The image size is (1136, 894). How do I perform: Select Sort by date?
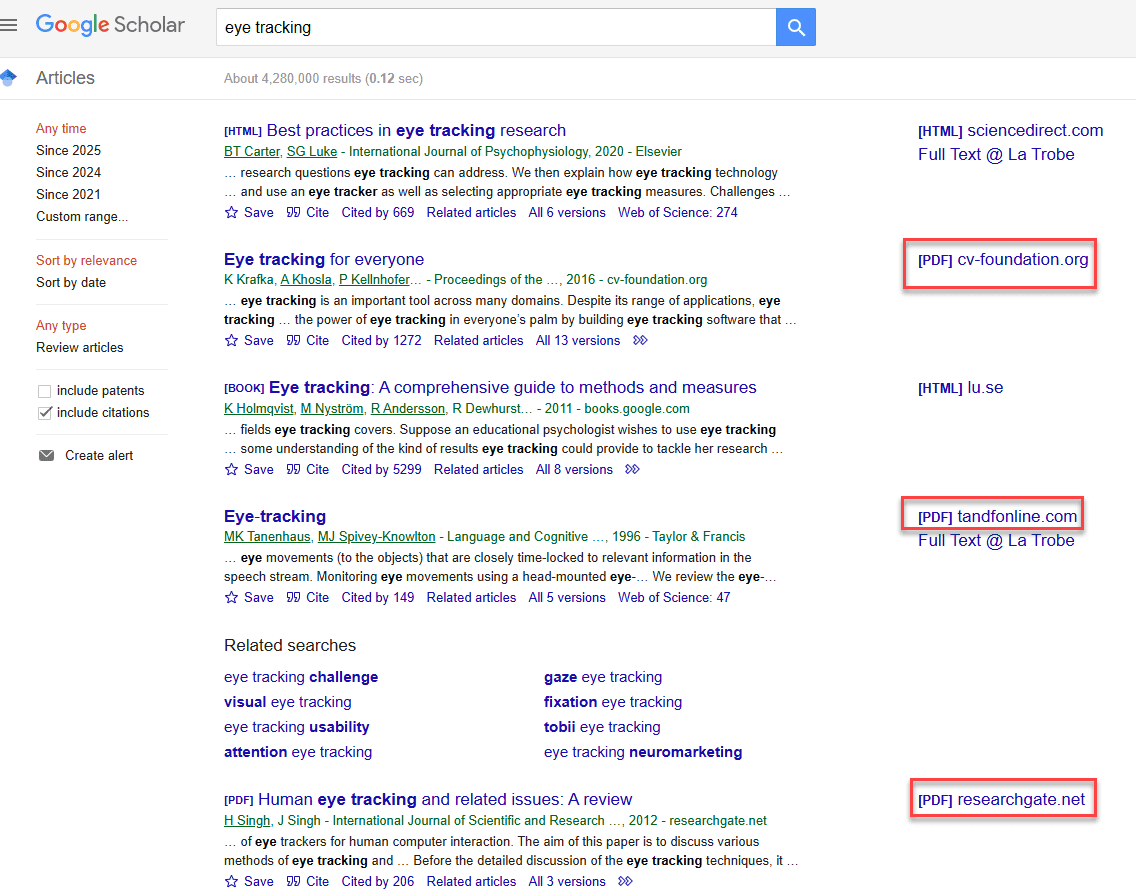click(x=71, y=283)
